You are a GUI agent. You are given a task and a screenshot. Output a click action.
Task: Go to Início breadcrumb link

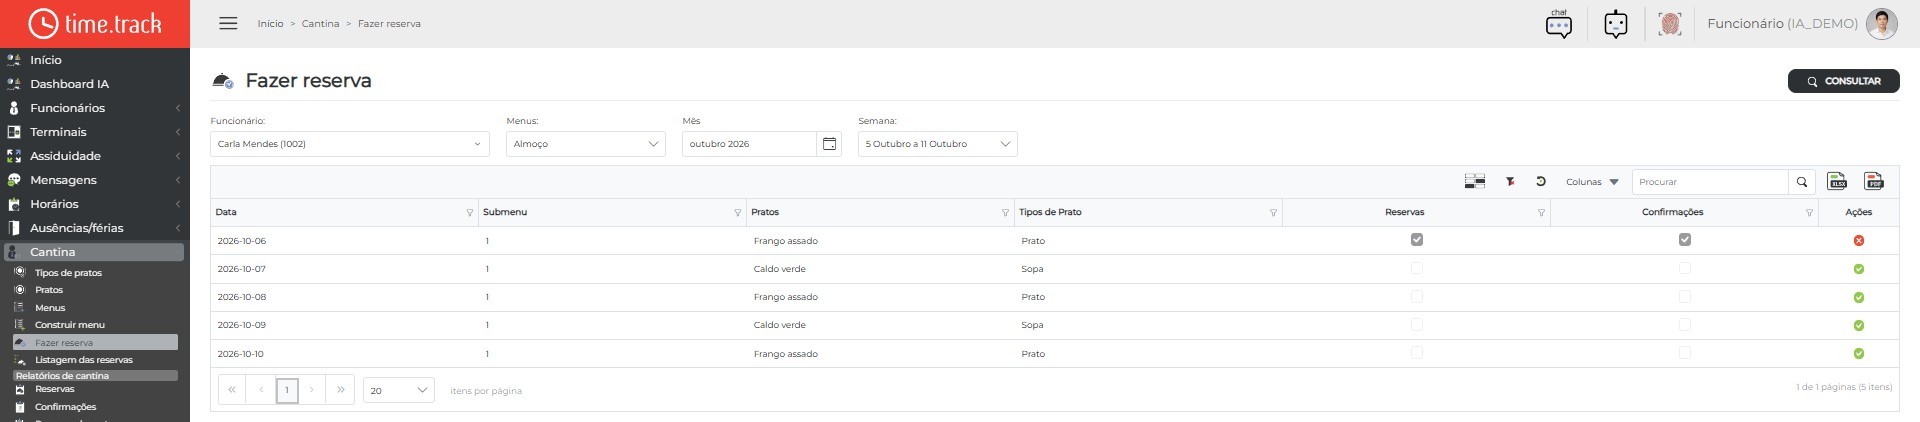click(x=270, y=24)
